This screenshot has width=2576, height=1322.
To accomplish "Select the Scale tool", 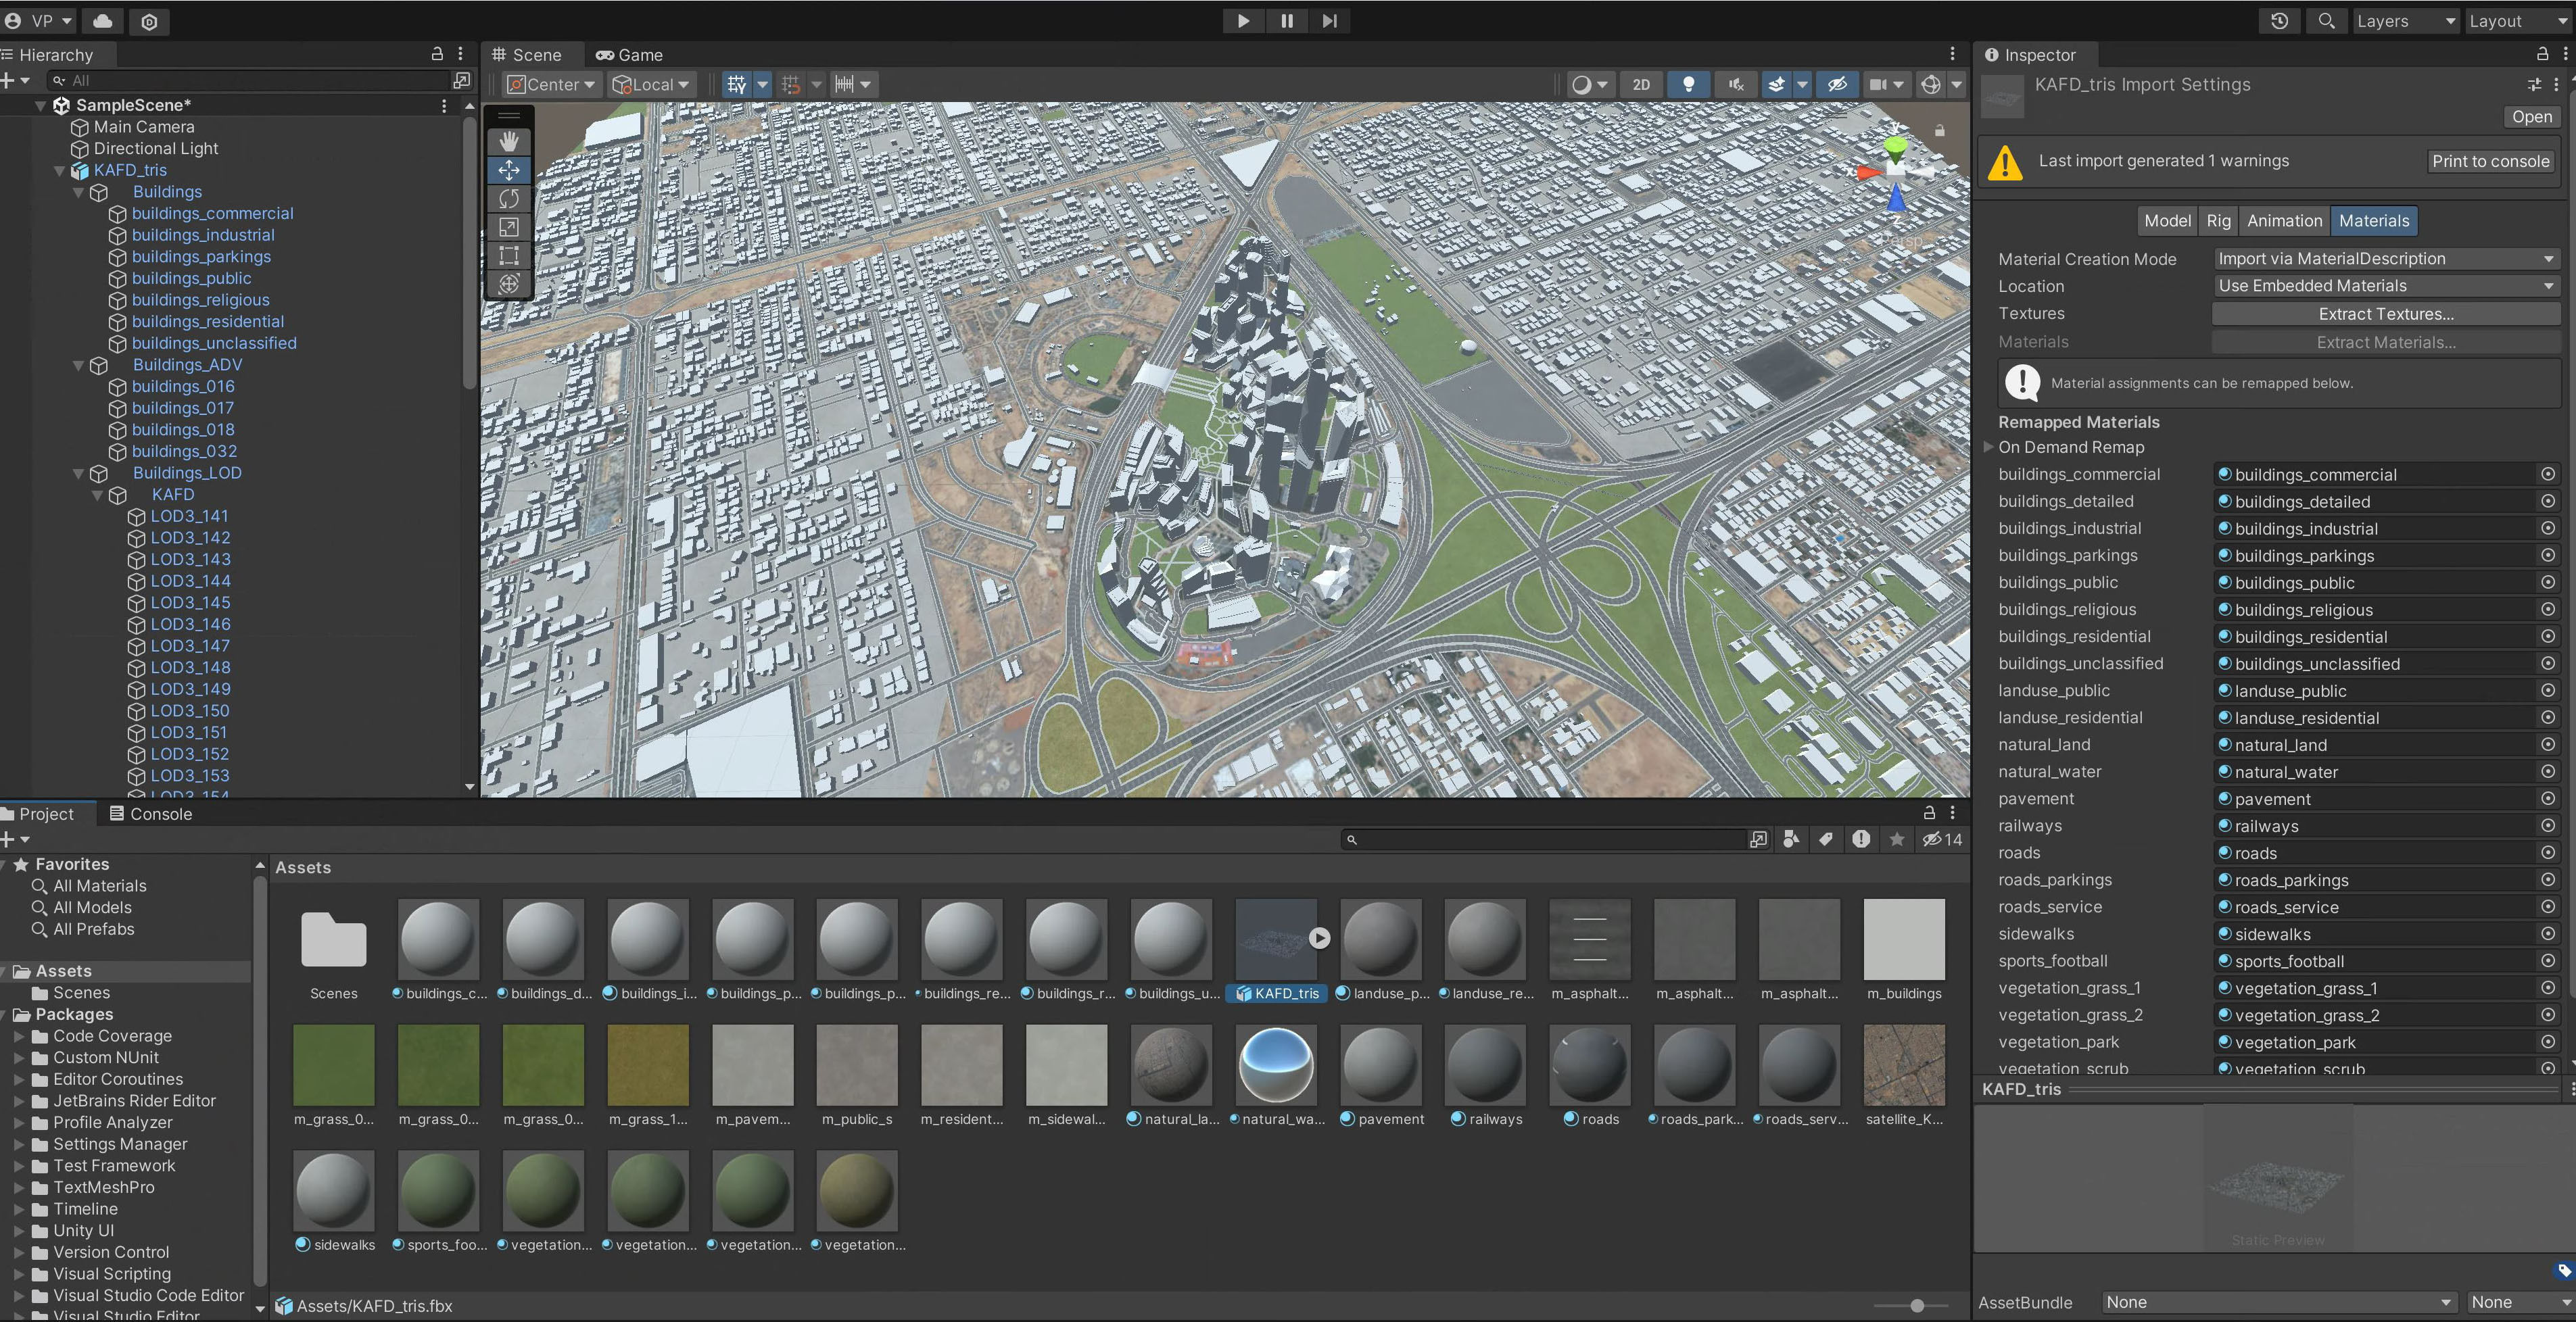I will 509,227.
